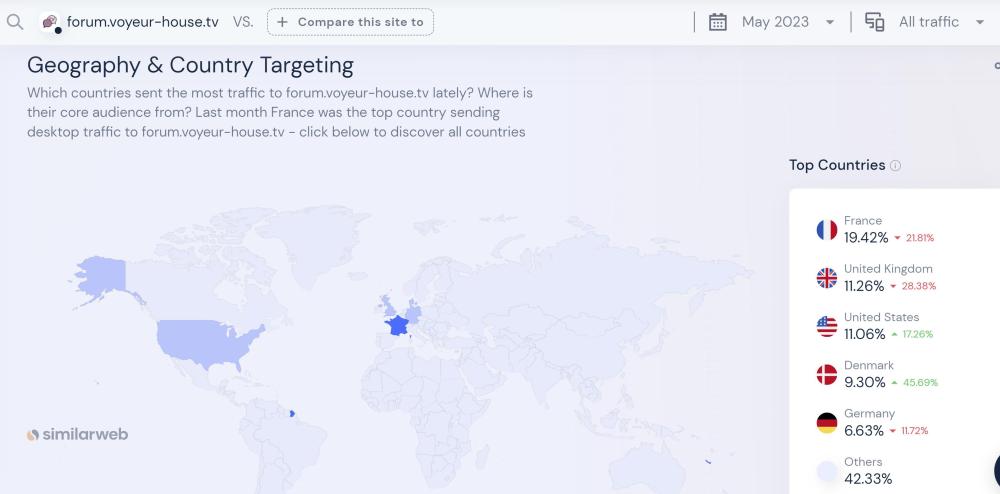Click the search magnifier icon
The width and height of the screenshot is (1000, 494).
[x=14, y=22]
